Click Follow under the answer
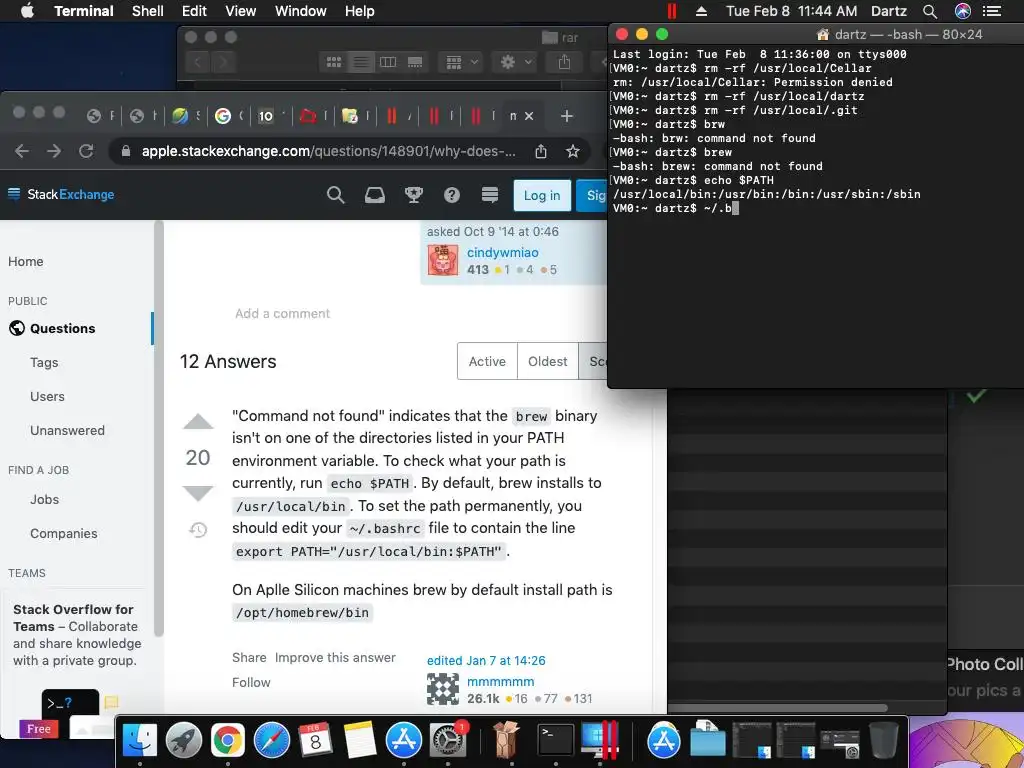 tap(251, 682)
